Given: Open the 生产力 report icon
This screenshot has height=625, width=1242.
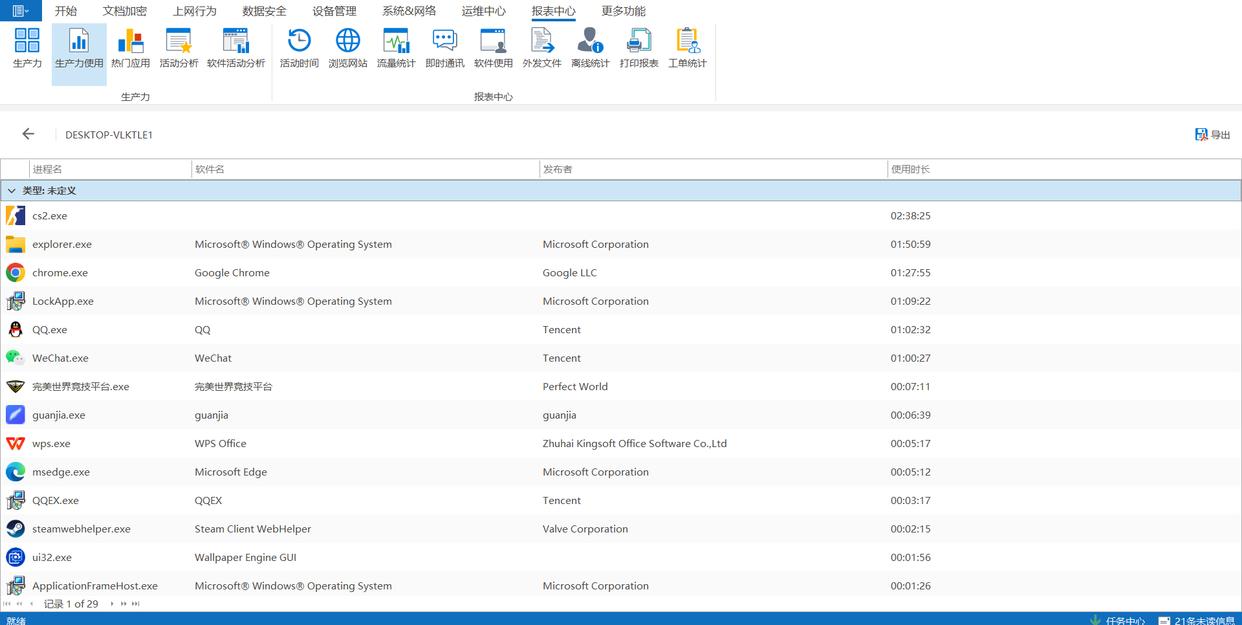Looking at the screenshot, I should 27,48.
